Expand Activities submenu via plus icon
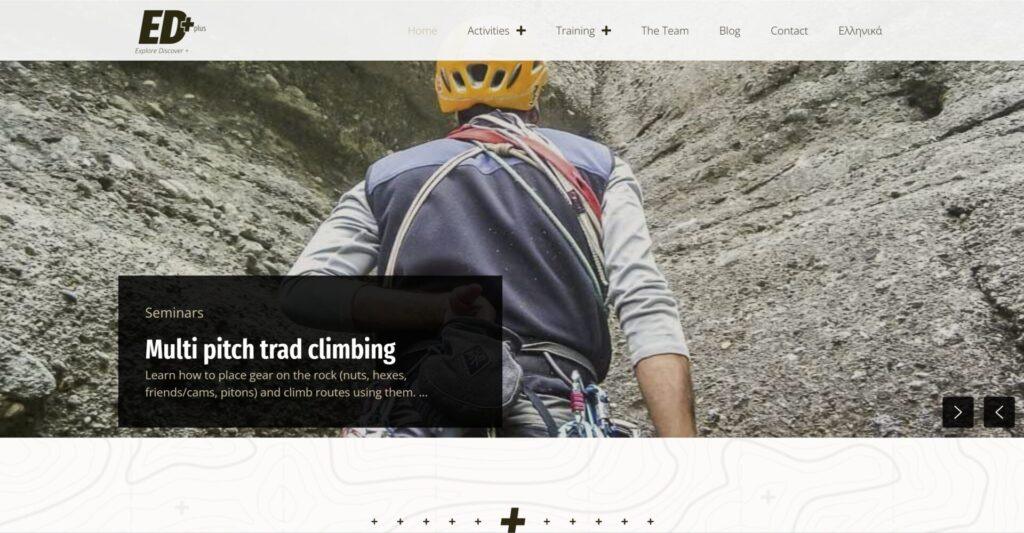Screen dimensions: 1024x533 pyautogui.click(x=520, y=31)
